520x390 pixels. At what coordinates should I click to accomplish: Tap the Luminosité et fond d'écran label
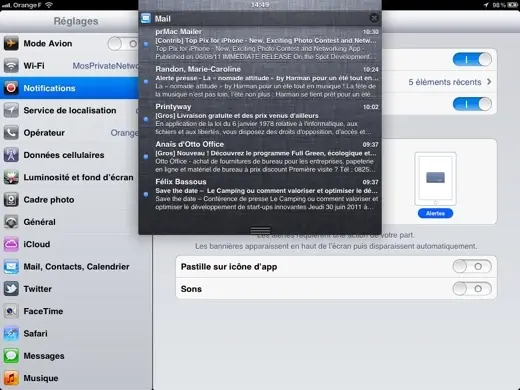click(78, 177)
